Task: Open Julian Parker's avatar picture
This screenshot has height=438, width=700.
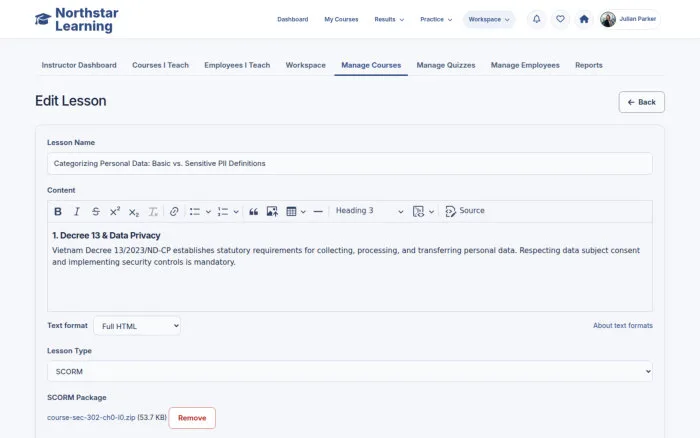Action: click(x=608, y=19)
